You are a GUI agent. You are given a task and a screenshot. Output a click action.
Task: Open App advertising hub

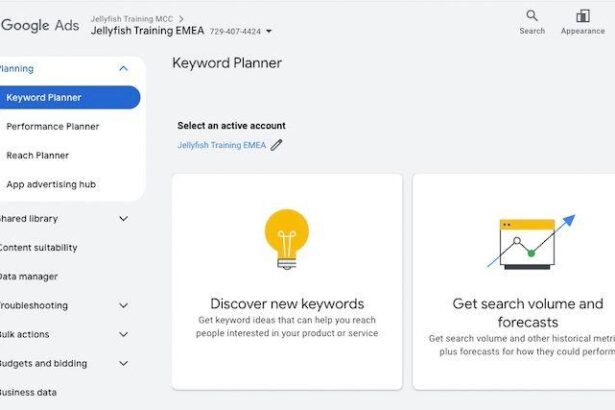52,185
